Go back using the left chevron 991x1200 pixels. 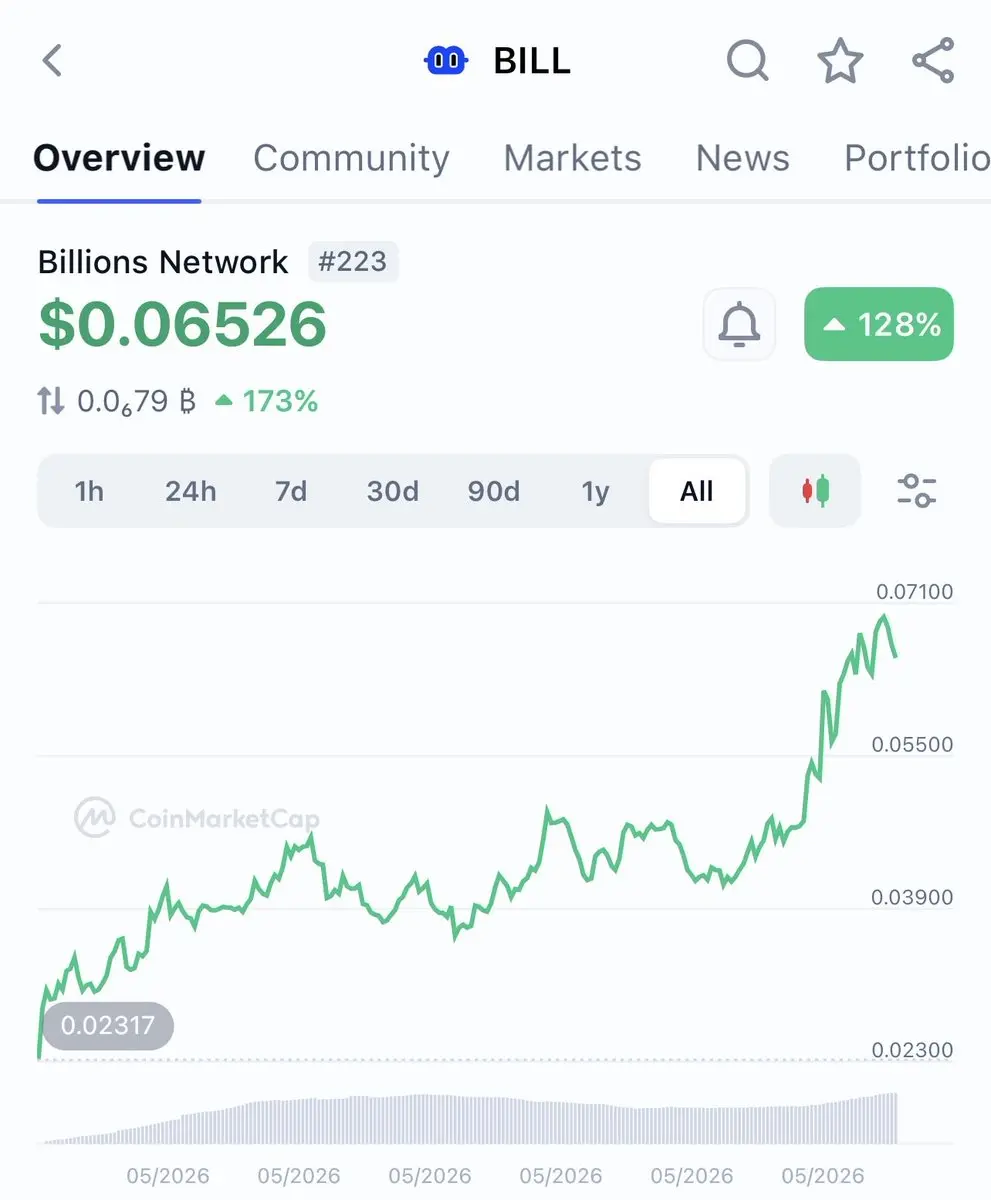[52, 61]
